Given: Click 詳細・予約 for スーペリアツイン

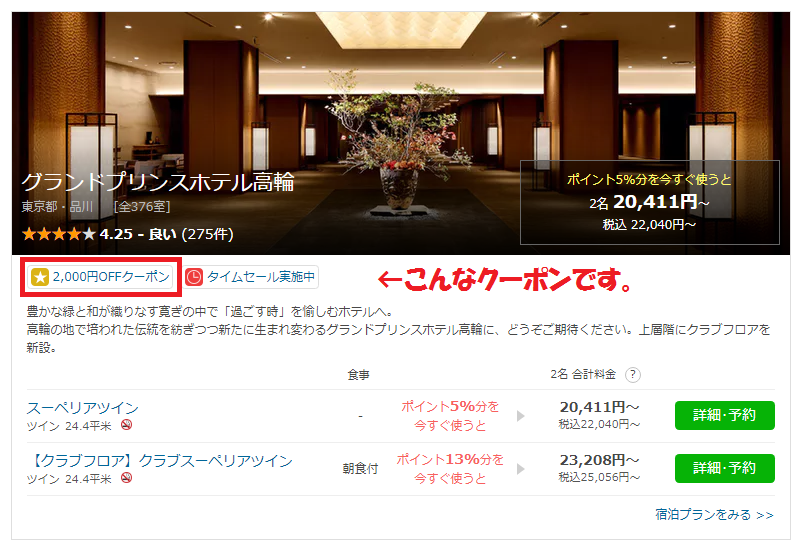Looking at the screenshot, I should click(725, 415).
